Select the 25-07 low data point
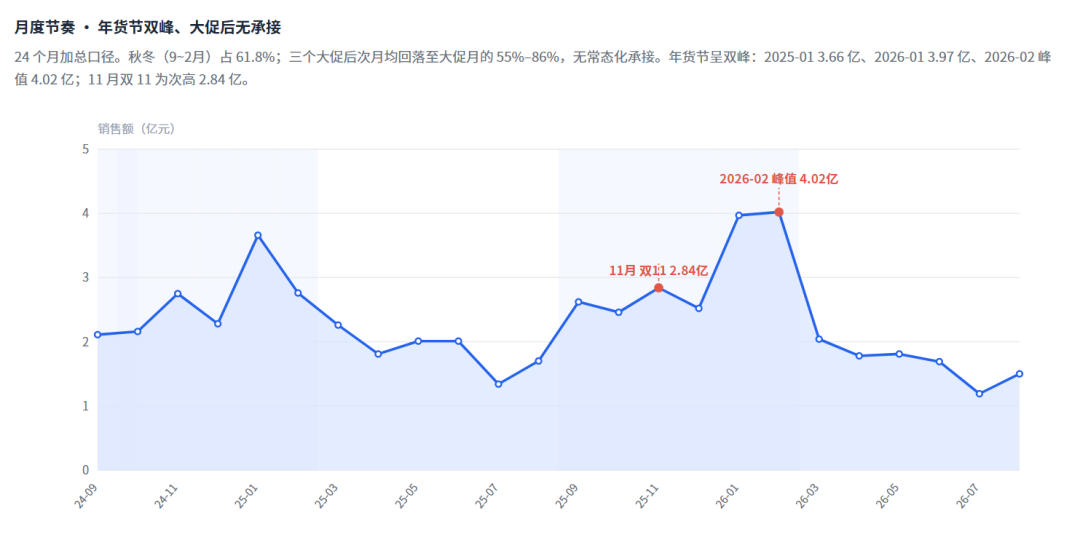This screenshot has height=540, width=1080. 498,384
